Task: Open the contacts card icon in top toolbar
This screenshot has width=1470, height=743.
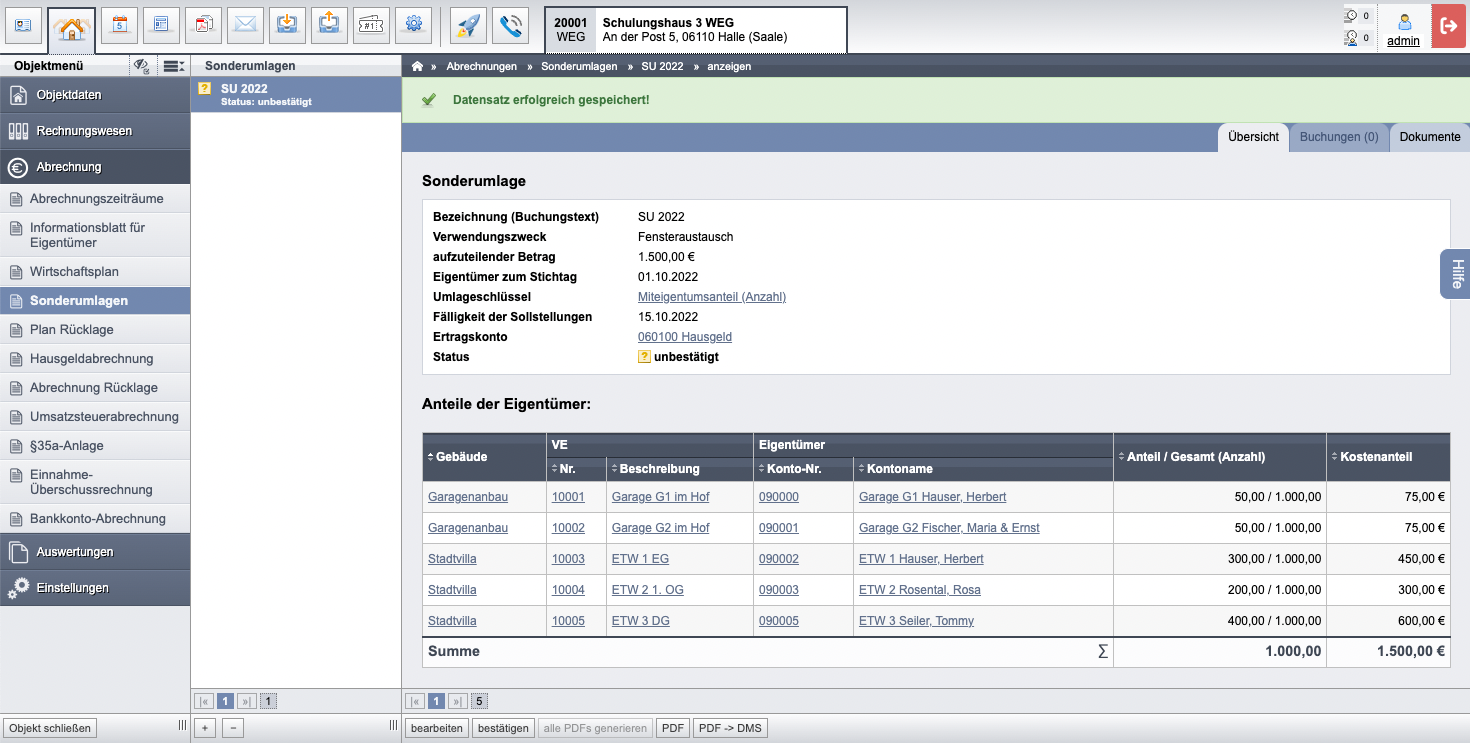Action: coord(24,25)
